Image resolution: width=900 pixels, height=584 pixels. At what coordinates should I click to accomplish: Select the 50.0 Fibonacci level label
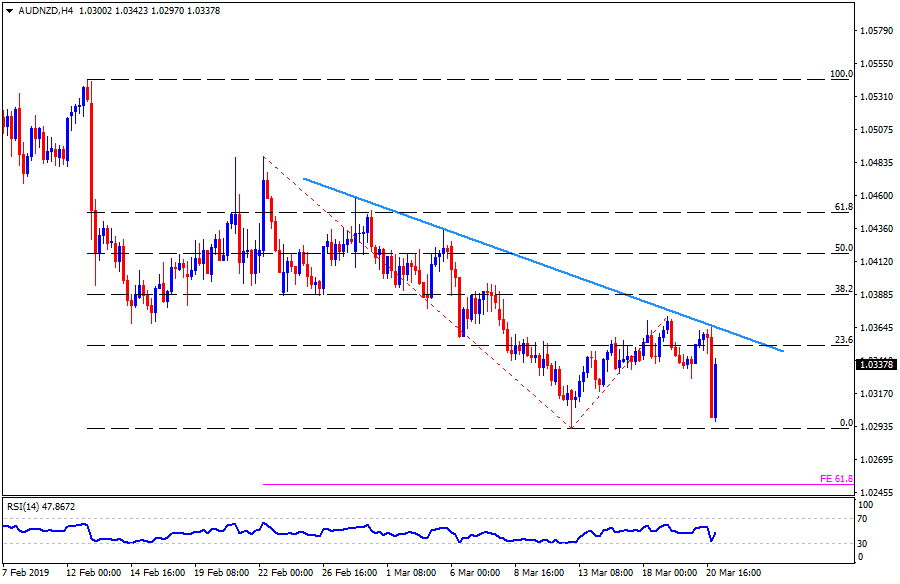[x=843, y=248]
